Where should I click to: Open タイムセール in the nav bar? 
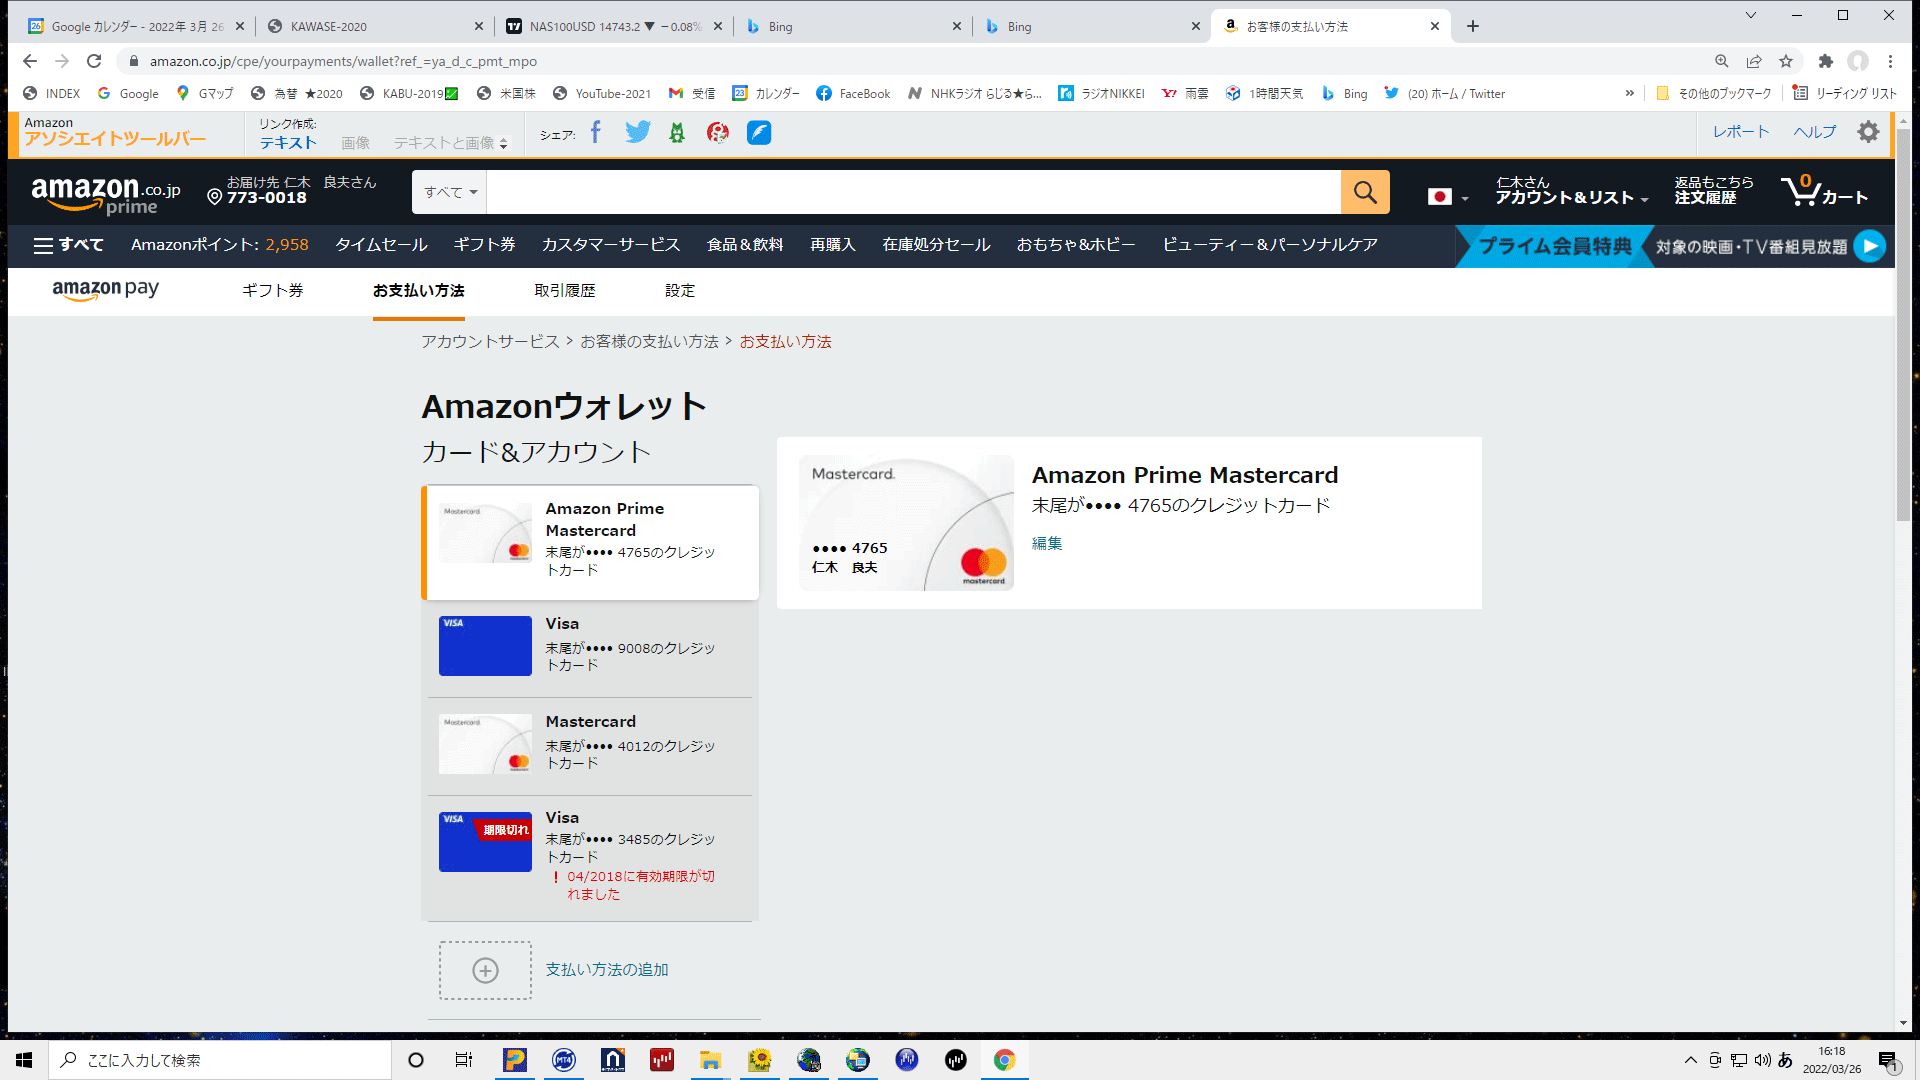[381, 245]
